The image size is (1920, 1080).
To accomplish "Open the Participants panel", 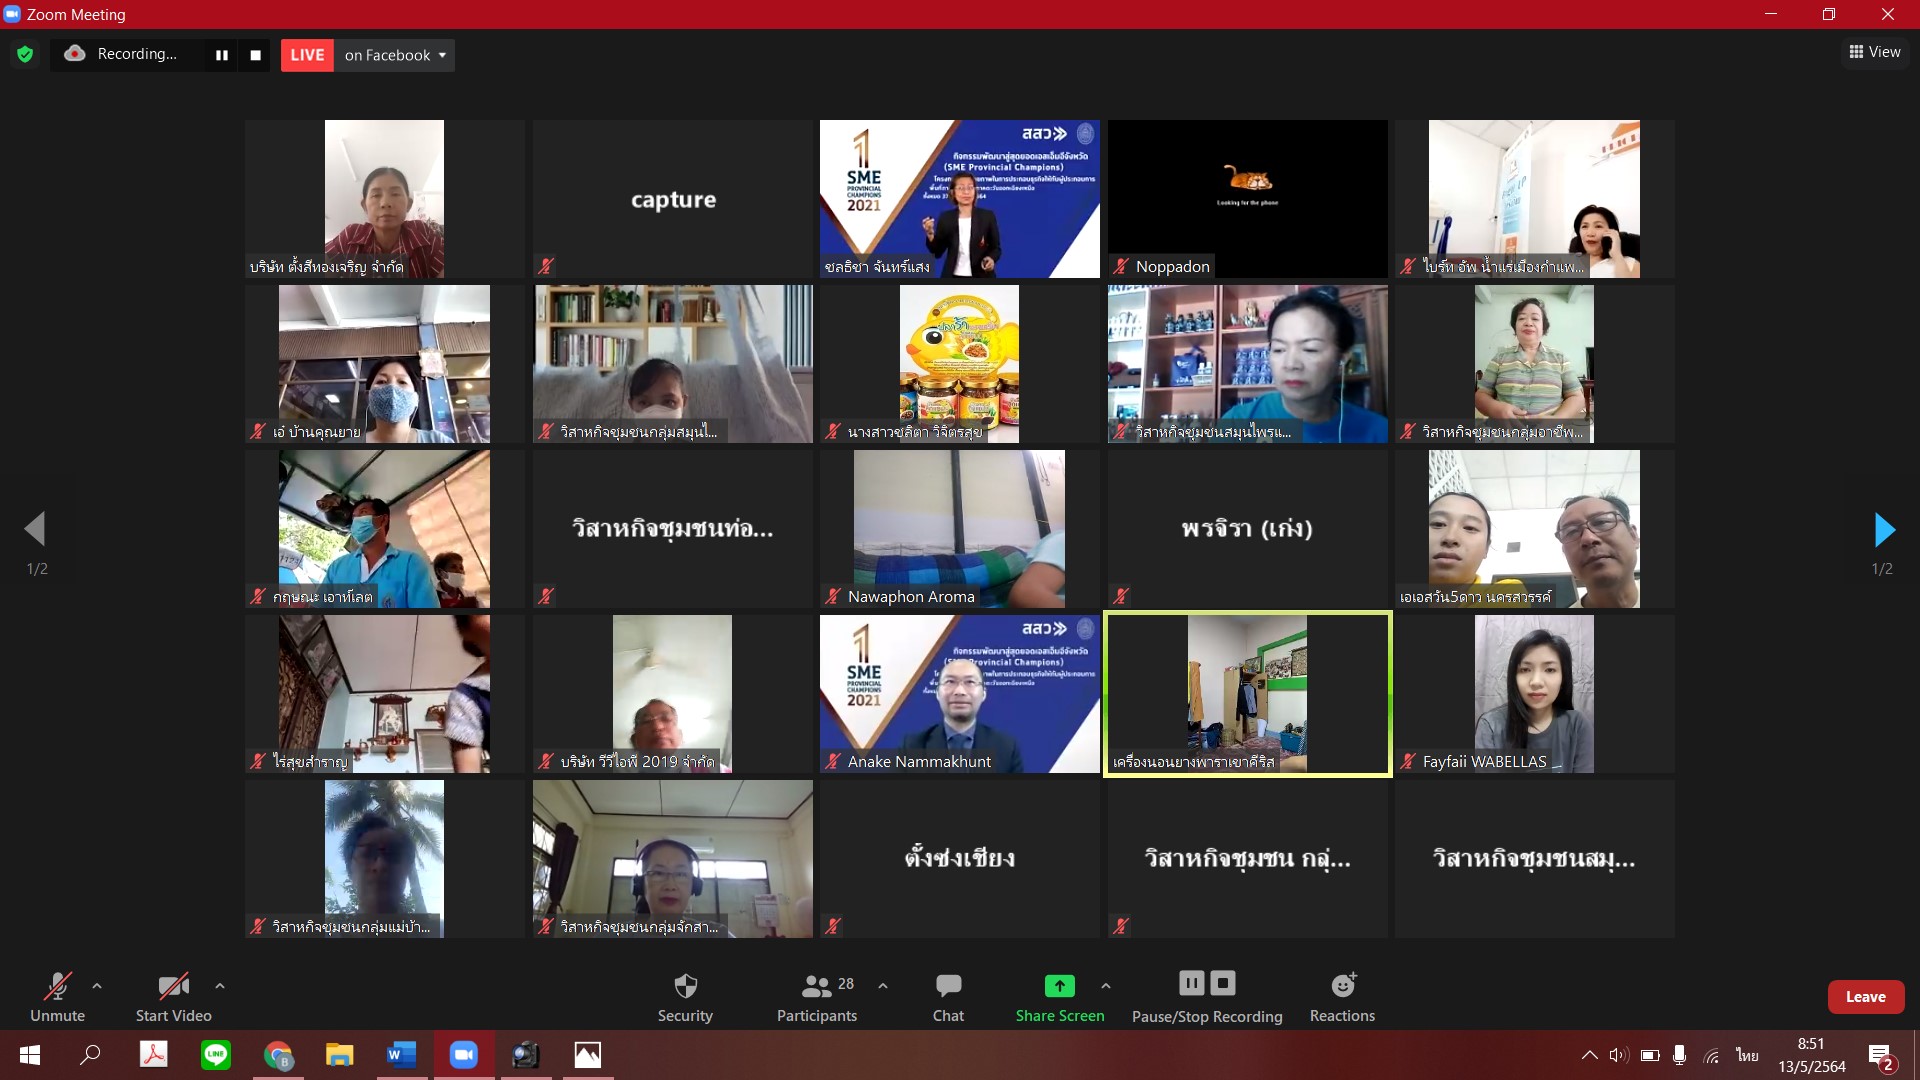I will click(817, 997).
